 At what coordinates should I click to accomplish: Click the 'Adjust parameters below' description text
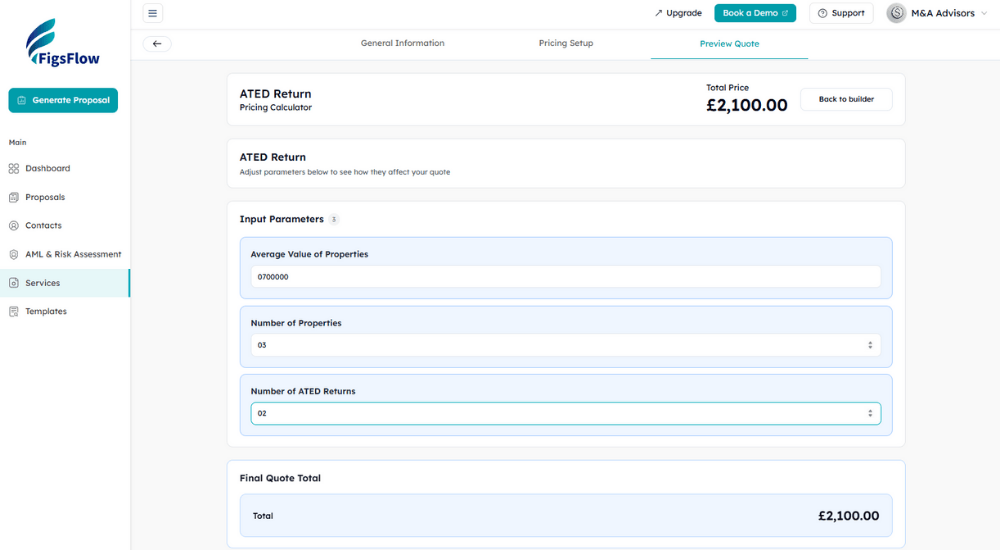pos(345,172)
